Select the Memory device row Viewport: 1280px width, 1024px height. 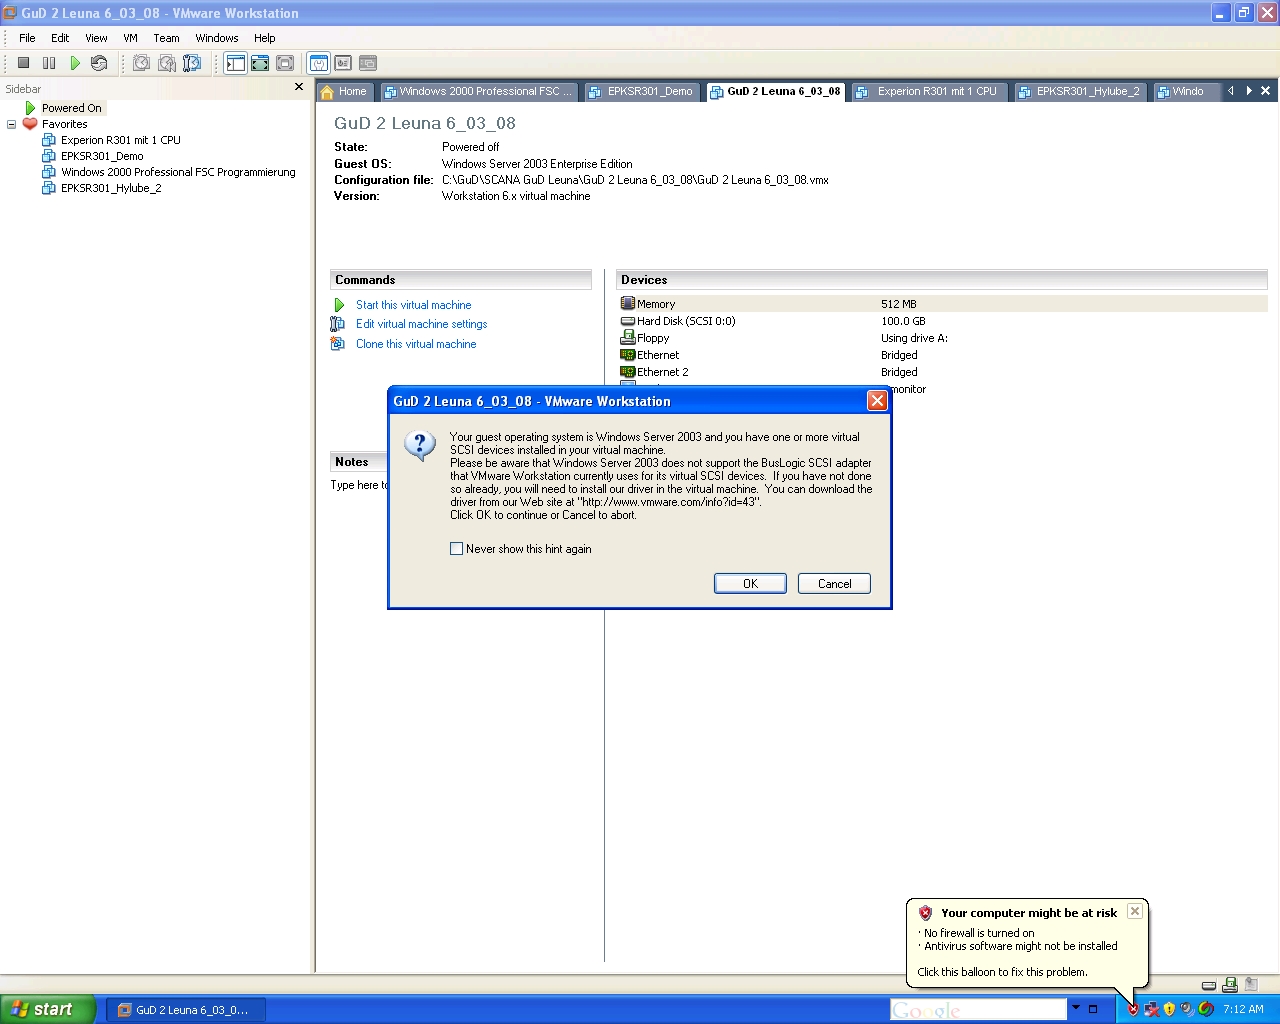coord(942,304)
